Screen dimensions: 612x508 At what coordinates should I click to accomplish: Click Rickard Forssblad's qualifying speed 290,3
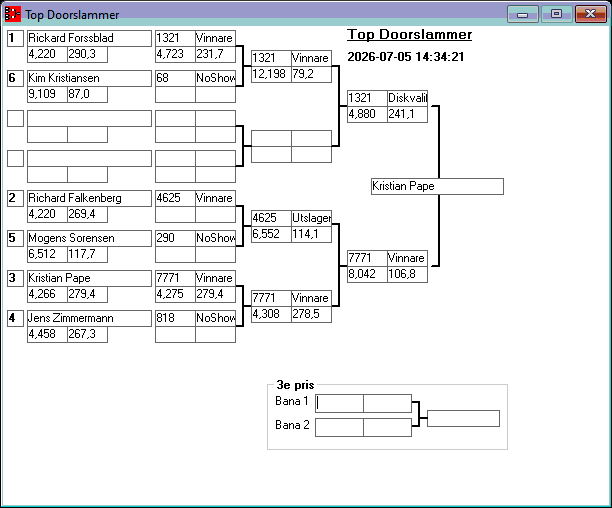(x=87, y=54)
